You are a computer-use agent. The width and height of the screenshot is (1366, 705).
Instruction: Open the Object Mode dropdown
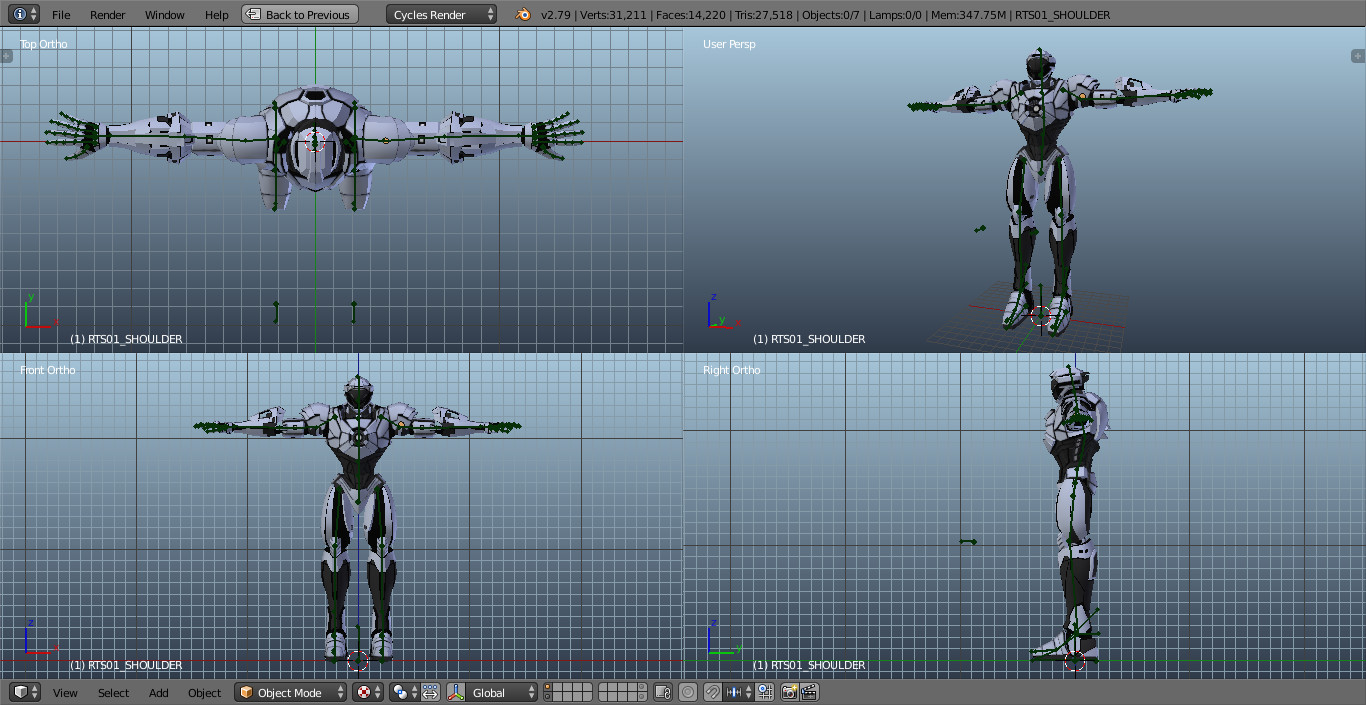click(290, 692)
